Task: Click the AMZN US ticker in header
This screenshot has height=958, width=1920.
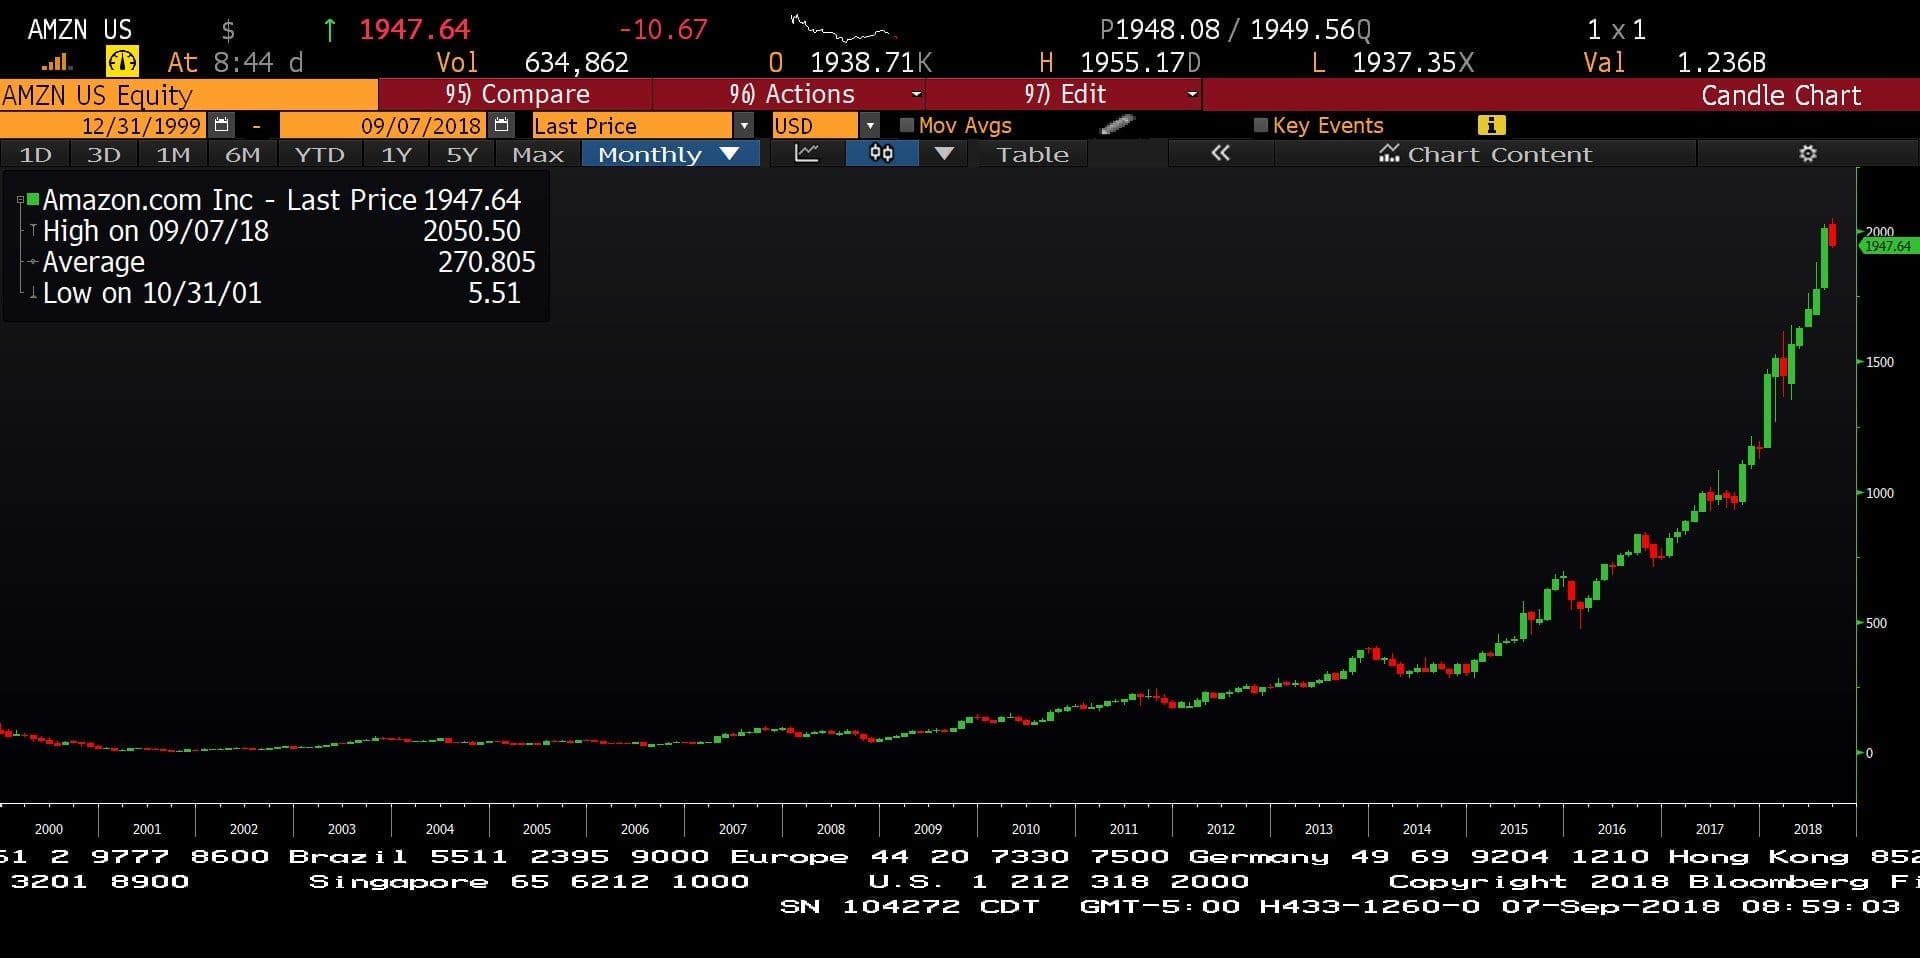Action: 79,30
